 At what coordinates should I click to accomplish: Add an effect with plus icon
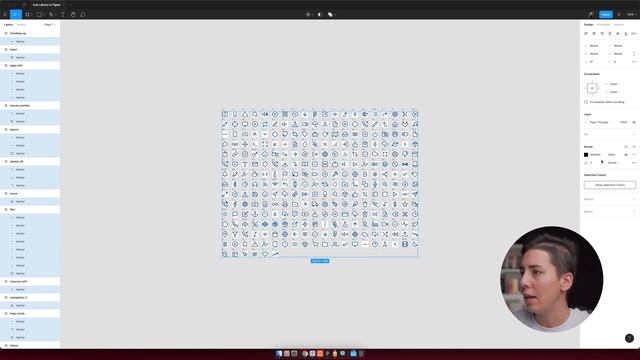click(634, 199)
